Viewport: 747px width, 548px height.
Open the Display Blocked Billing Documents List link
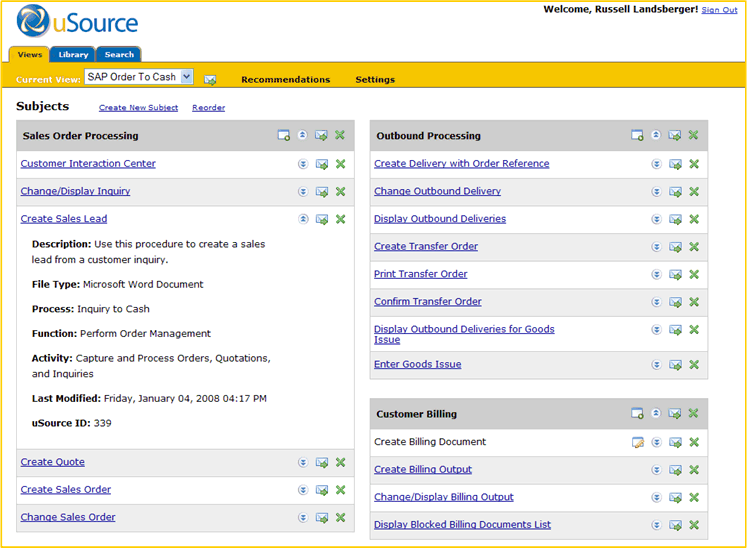(x=462, y=525)
